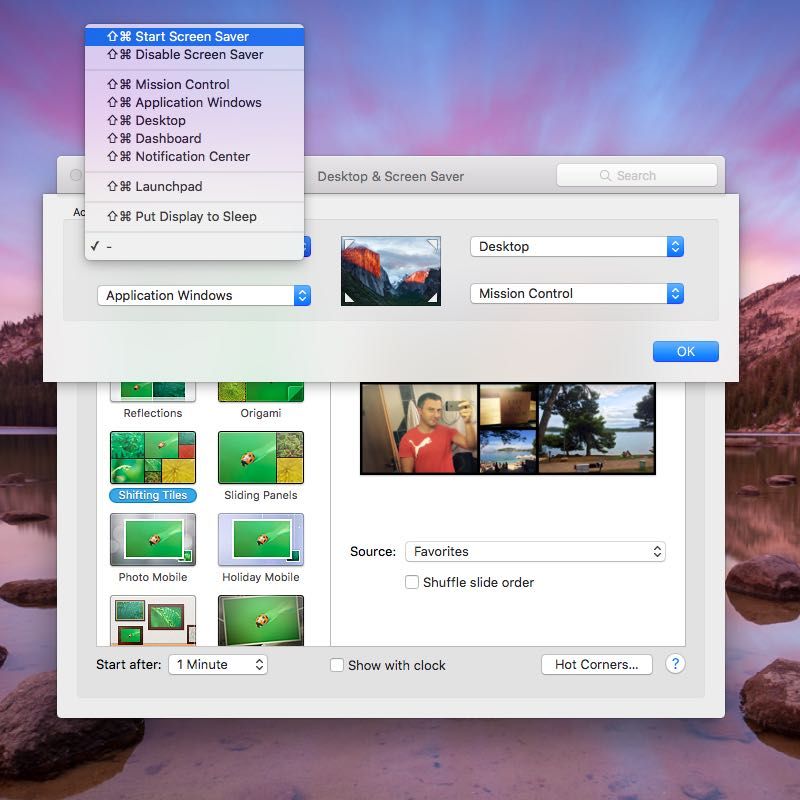Click the Sliding Panels label

pos(261,495)
